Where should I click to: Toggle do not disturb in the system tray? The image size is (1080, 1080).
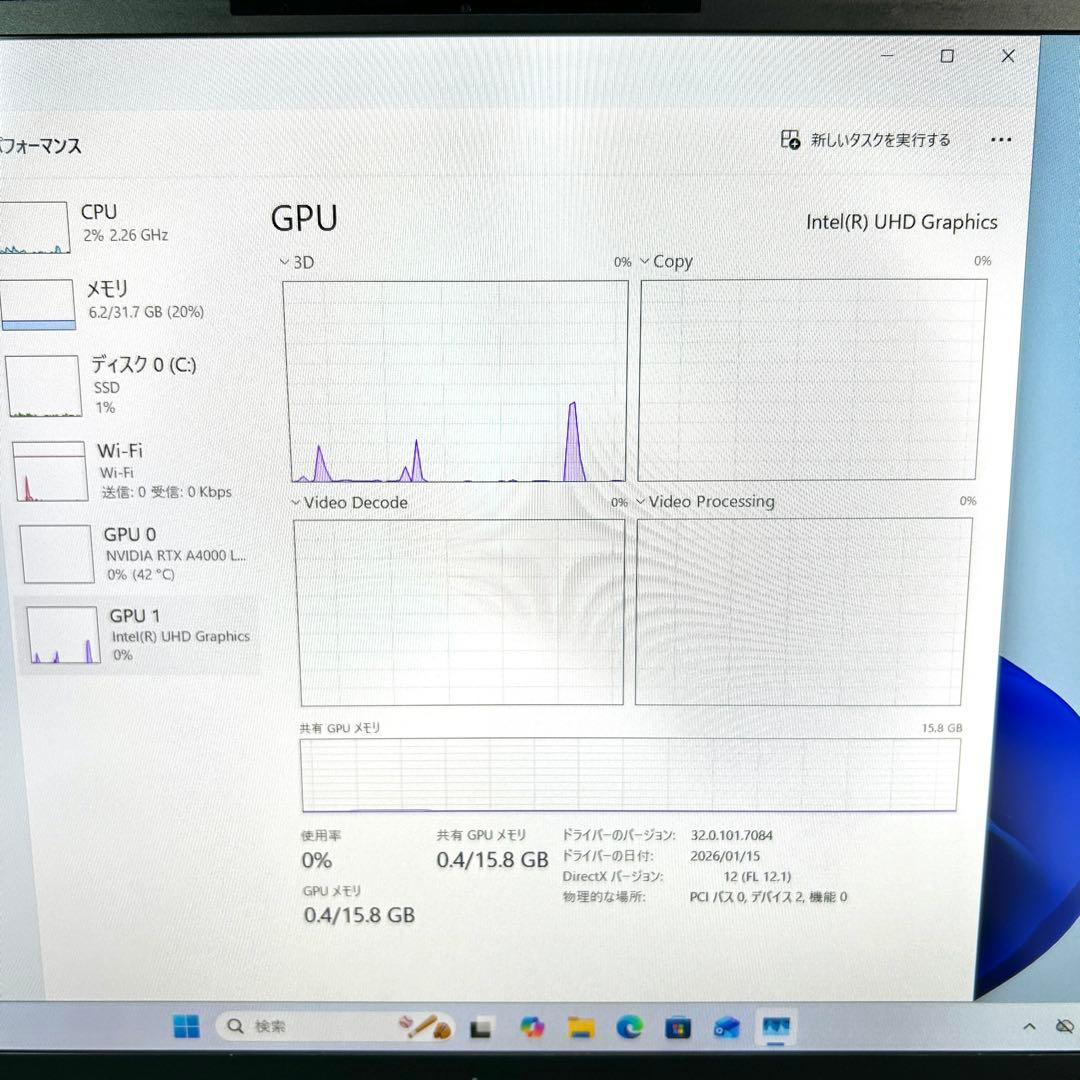(x=1063, y=1027)
